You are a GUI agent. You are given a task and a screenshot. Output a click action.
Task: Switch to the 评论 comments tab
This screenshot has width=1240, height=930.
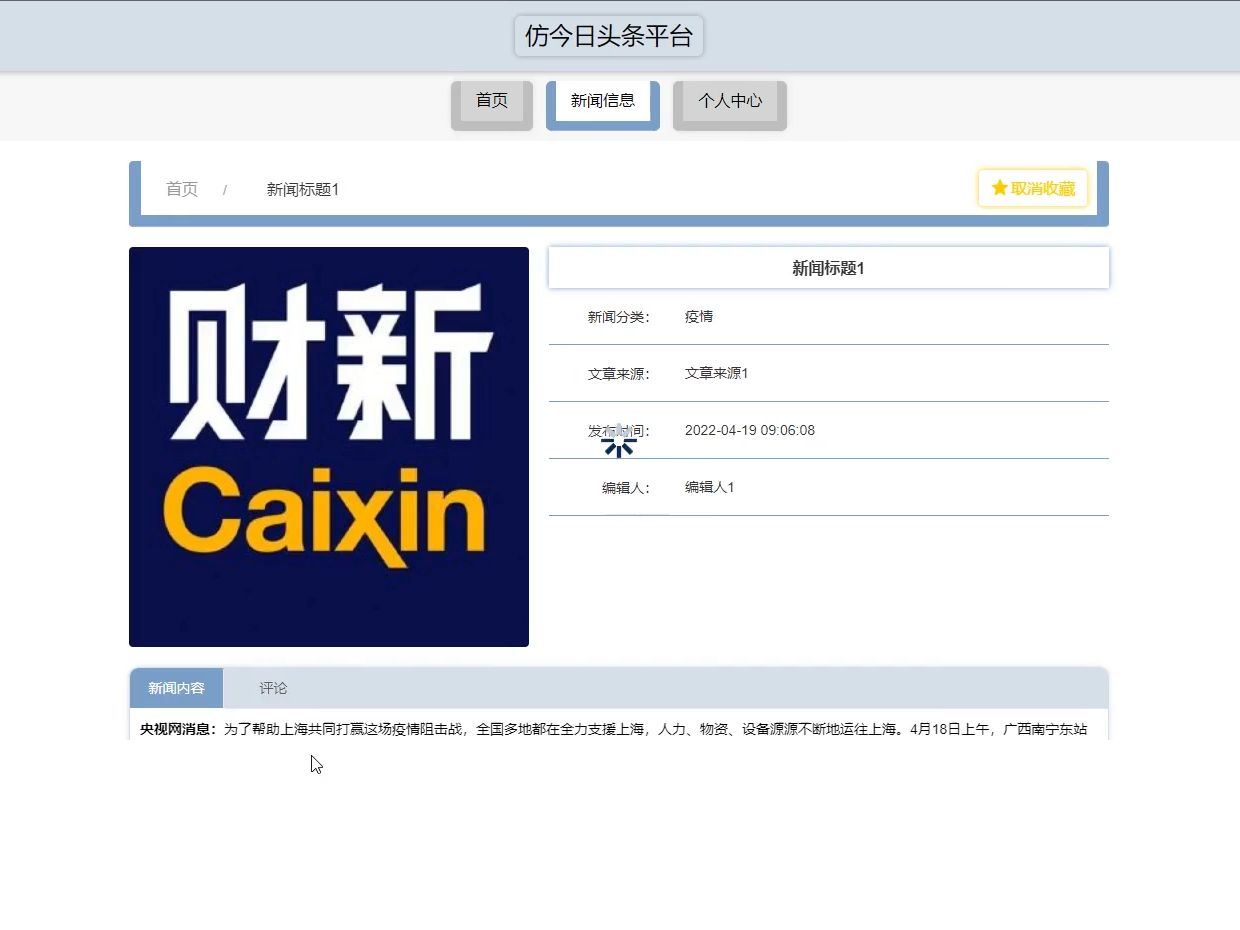tap(273, 688)
